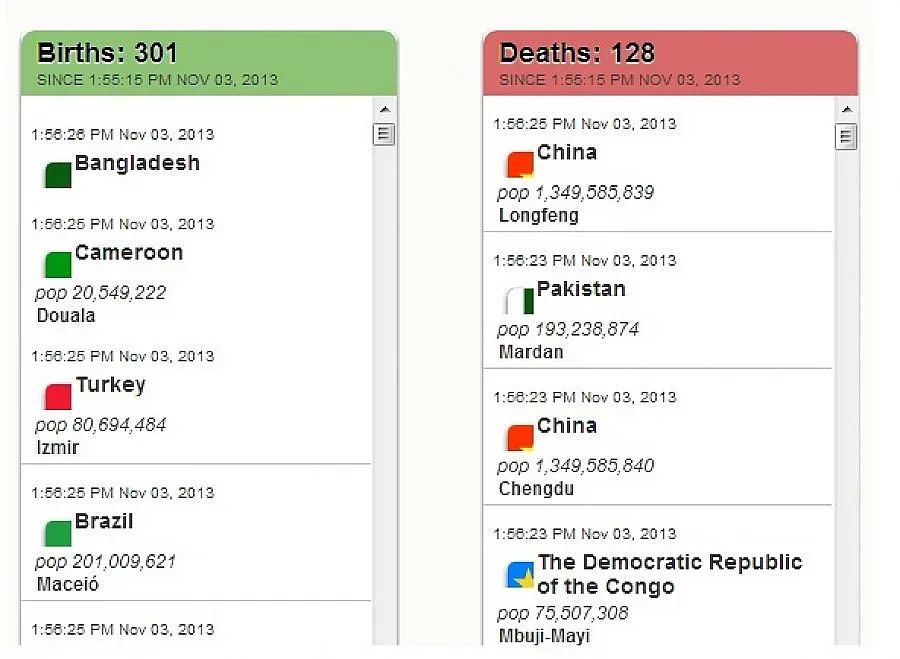Click the Births list scrollbar thumb

pyautogui.click(x=384, y=134)
